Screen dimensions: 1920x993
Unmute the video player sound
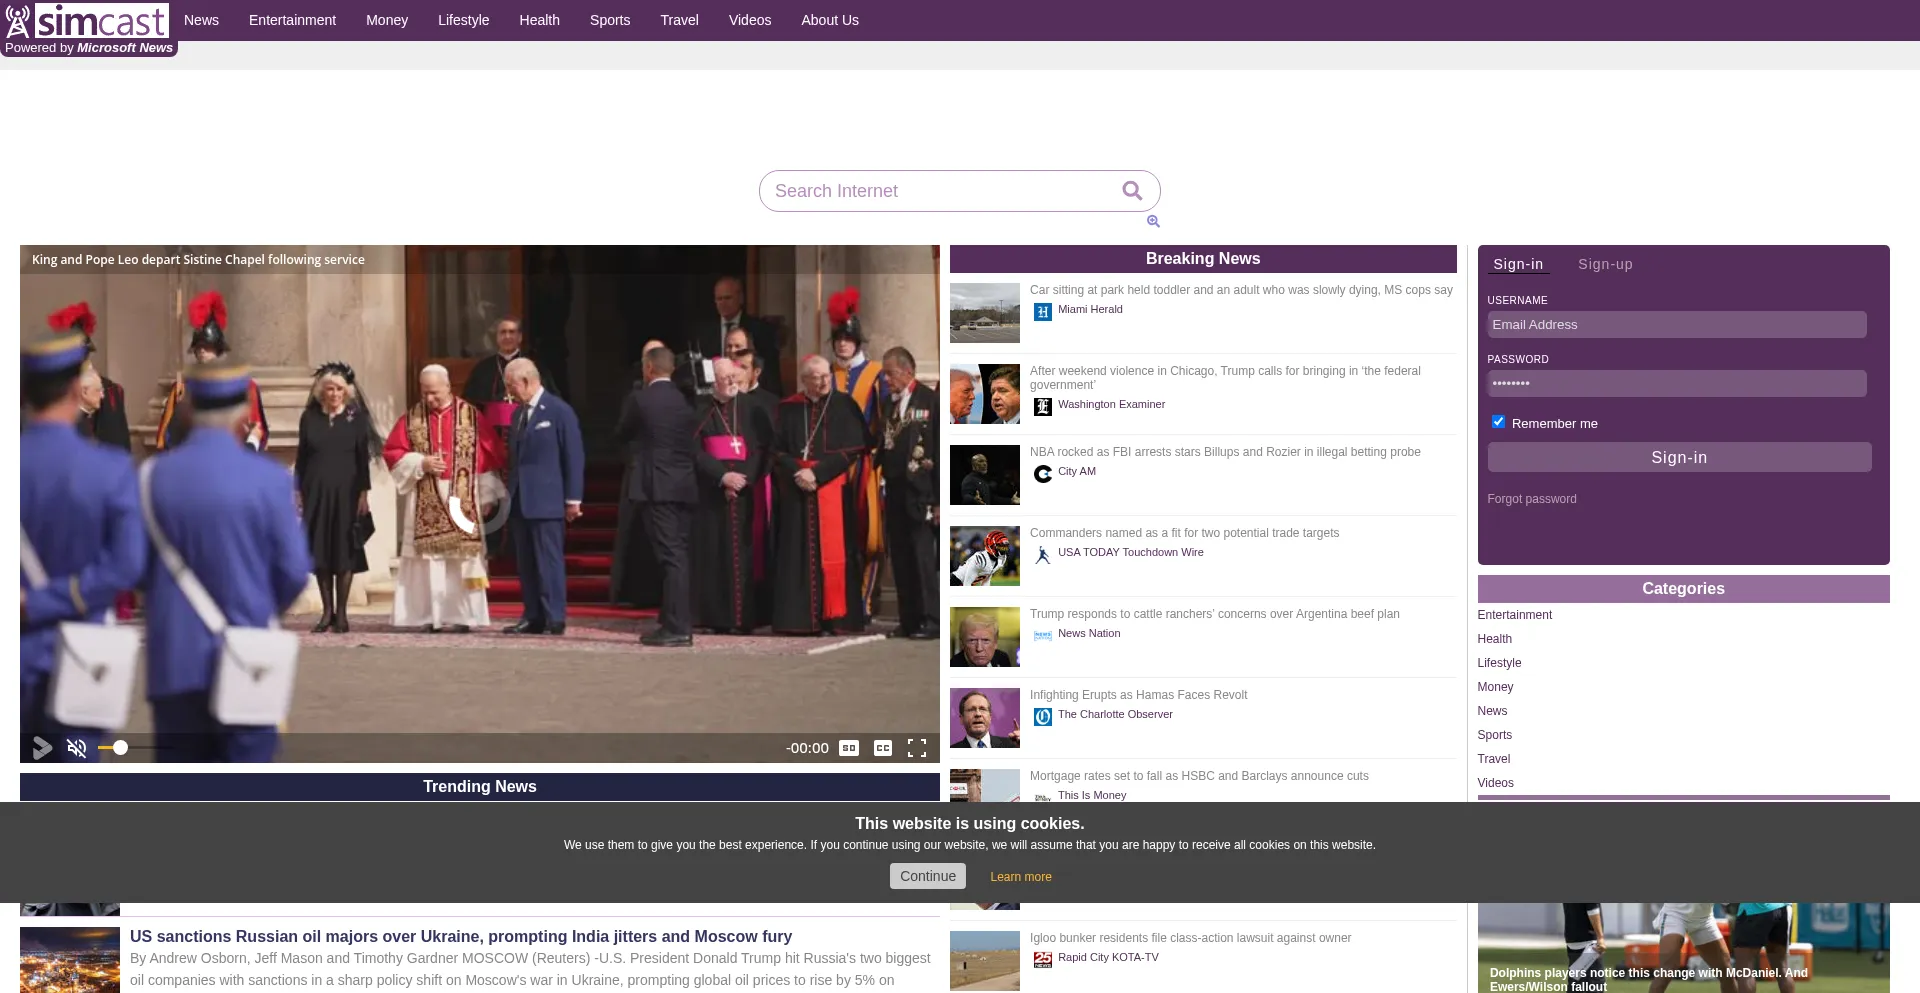click(x=77, y=748)
